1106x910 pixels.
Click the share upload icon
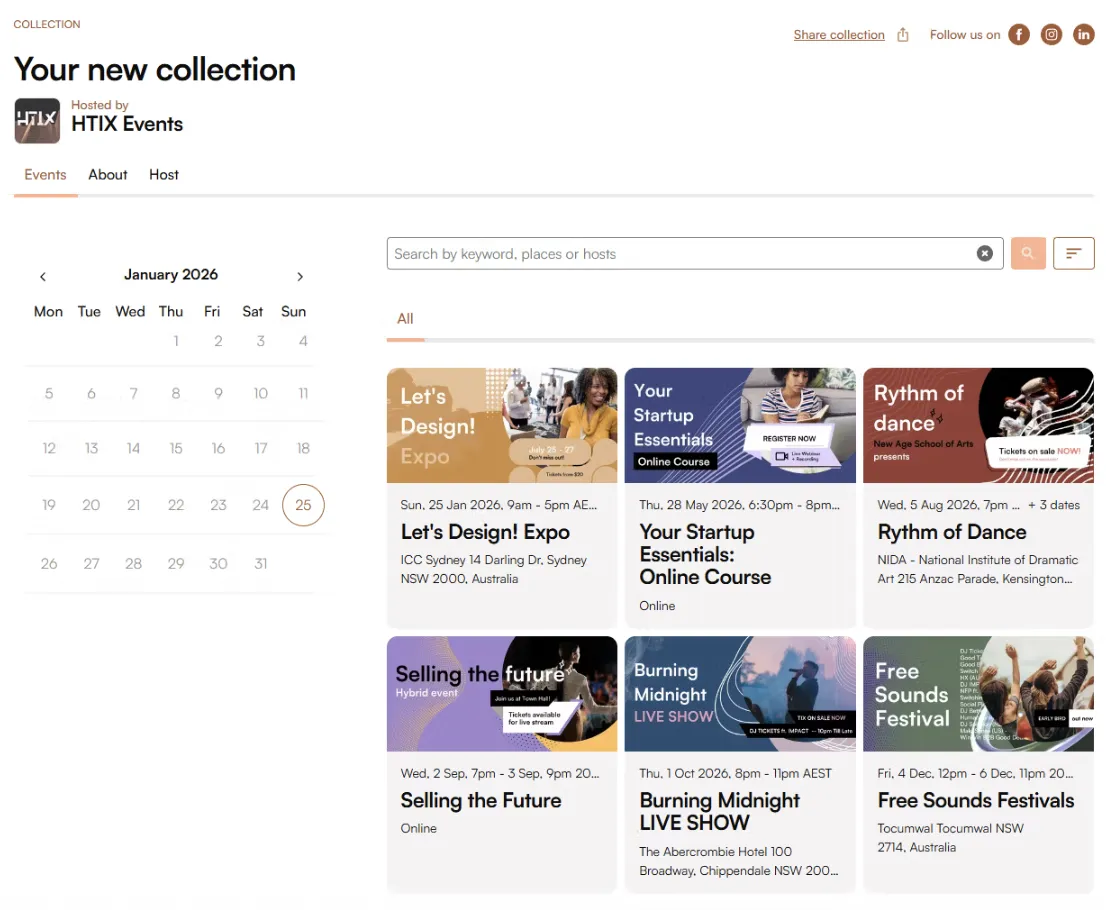coord(903,35)
